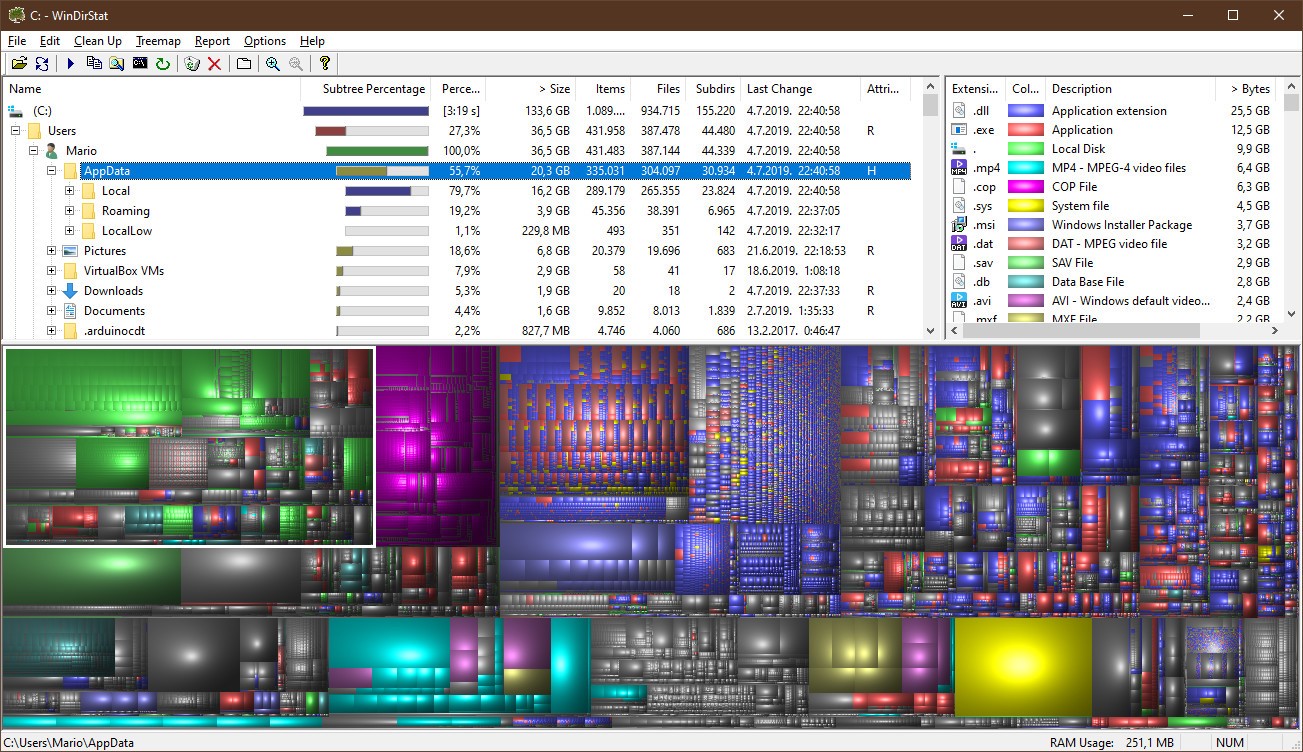
Task: Open the Help menu
Action: [312, 41]
